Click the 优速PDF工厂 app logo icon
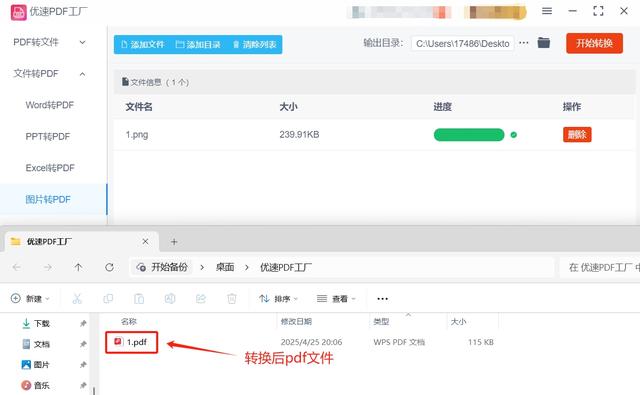 (18, 12)
